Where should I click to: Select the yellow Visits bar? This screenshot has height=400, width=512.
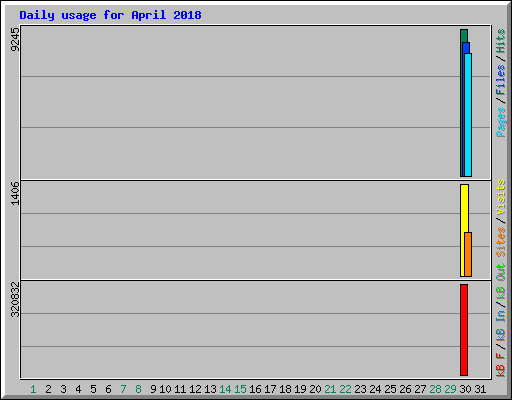coord(463,230)
